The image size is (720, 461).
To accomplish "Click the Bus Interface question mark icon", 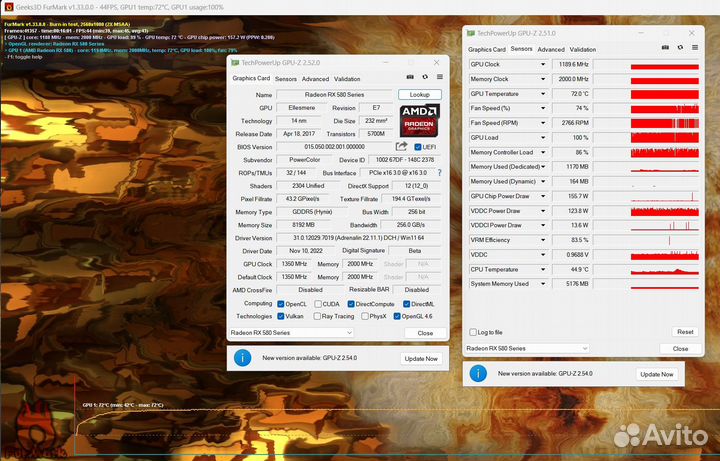I will [439, 173].
